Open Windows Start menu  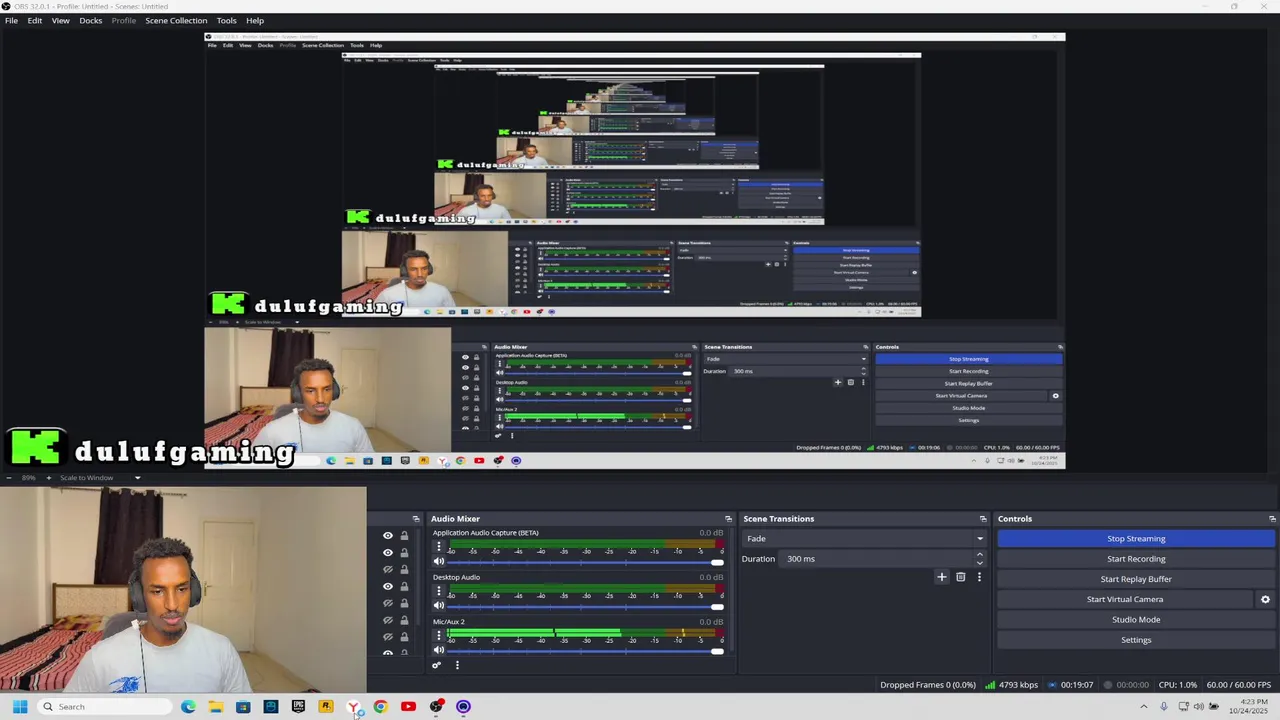tap(19, 707)
